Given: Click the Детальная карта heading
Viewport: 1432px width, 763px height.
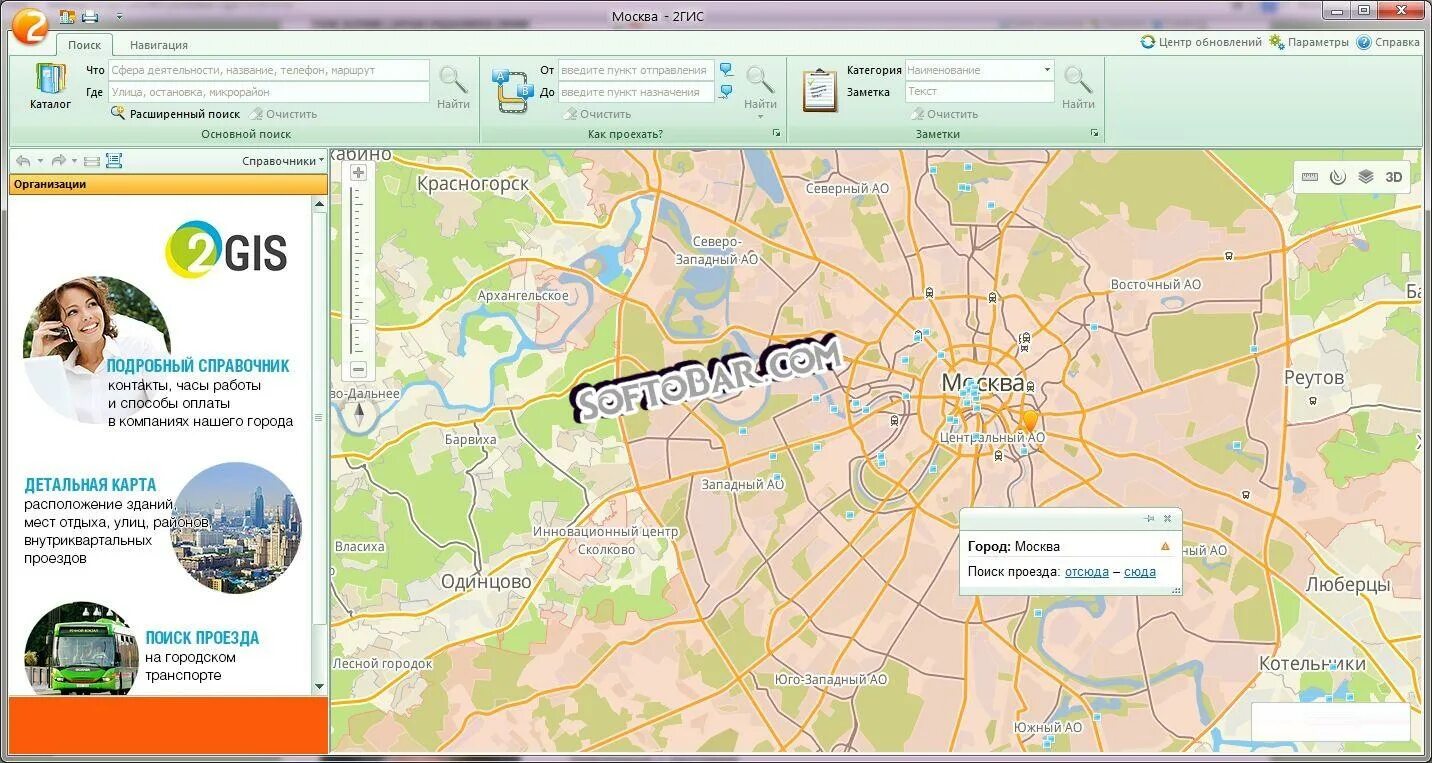Looking at the screenshot, I should tap(90, 485).
